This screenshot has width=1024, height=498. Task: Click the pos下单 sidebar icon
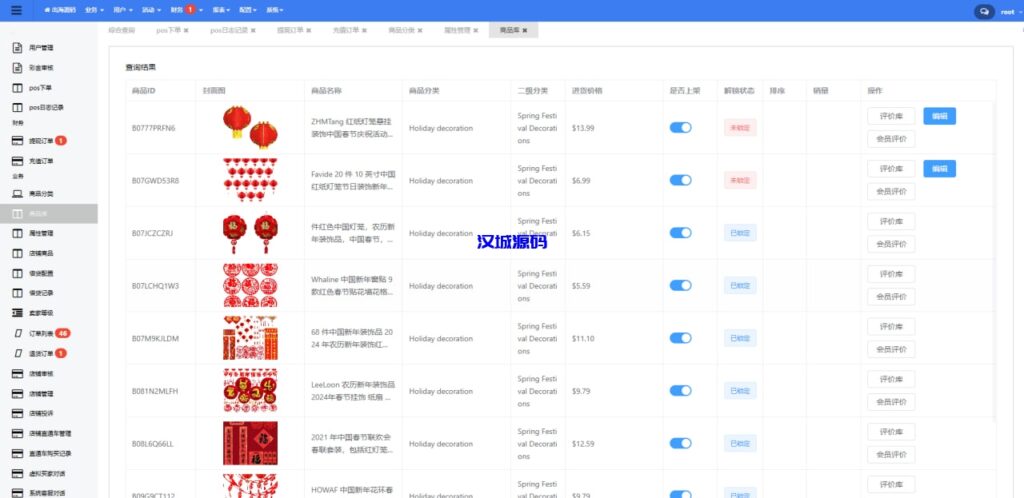pos(18,87)
